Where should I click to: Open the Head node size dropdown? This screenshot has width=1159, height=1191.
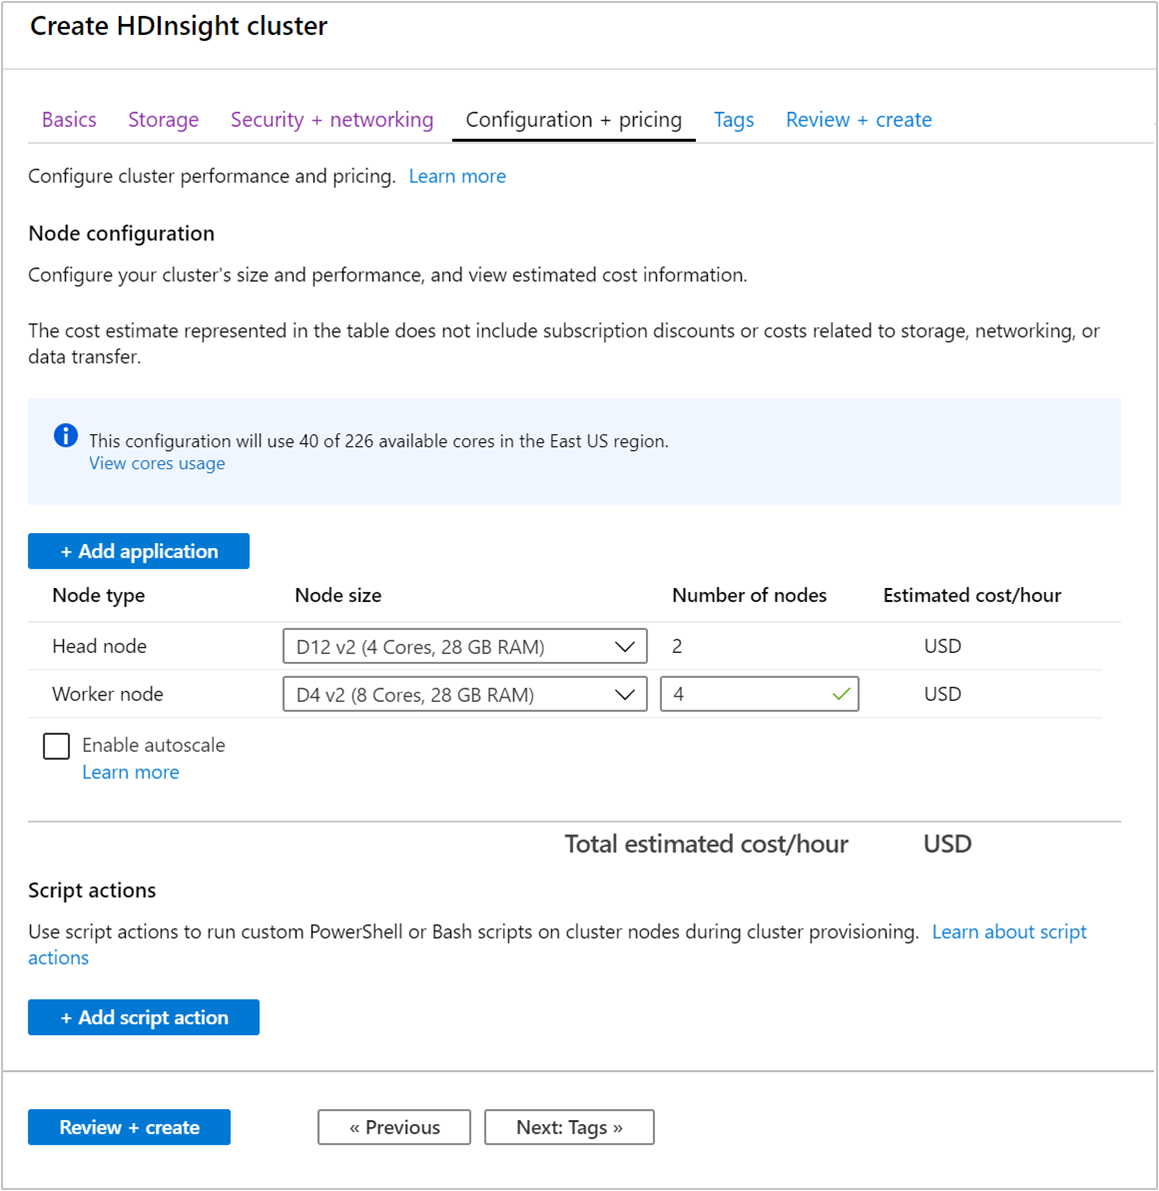(464, 646)
